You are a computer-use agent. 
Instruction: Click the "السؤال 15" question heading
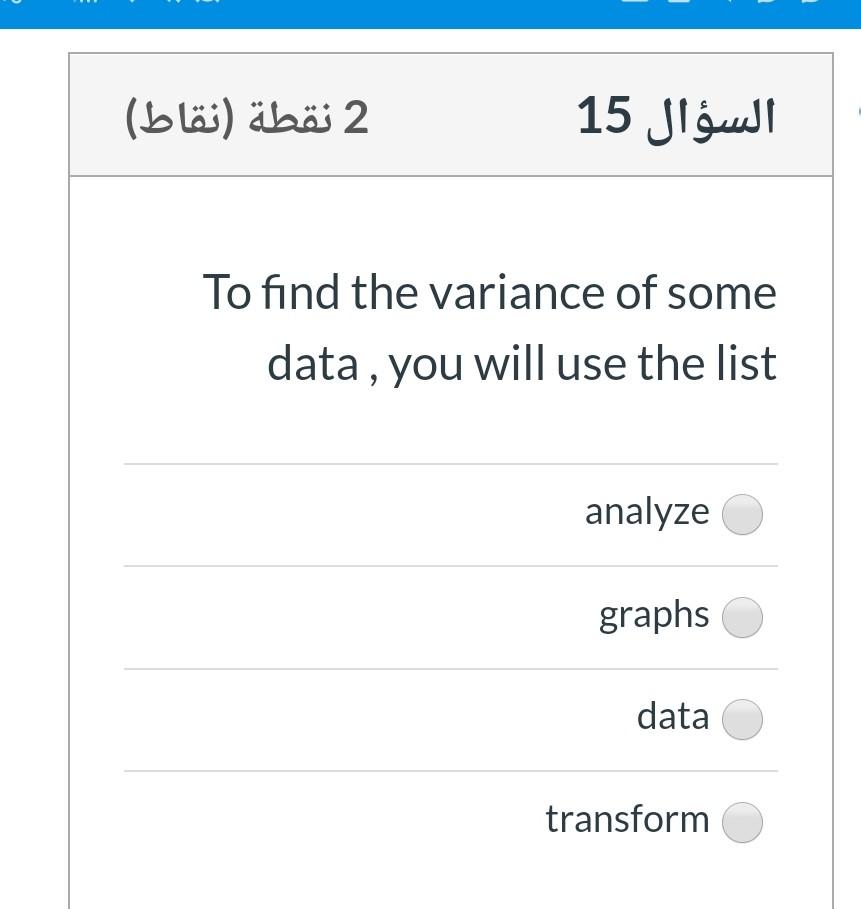tap(676, 117)
